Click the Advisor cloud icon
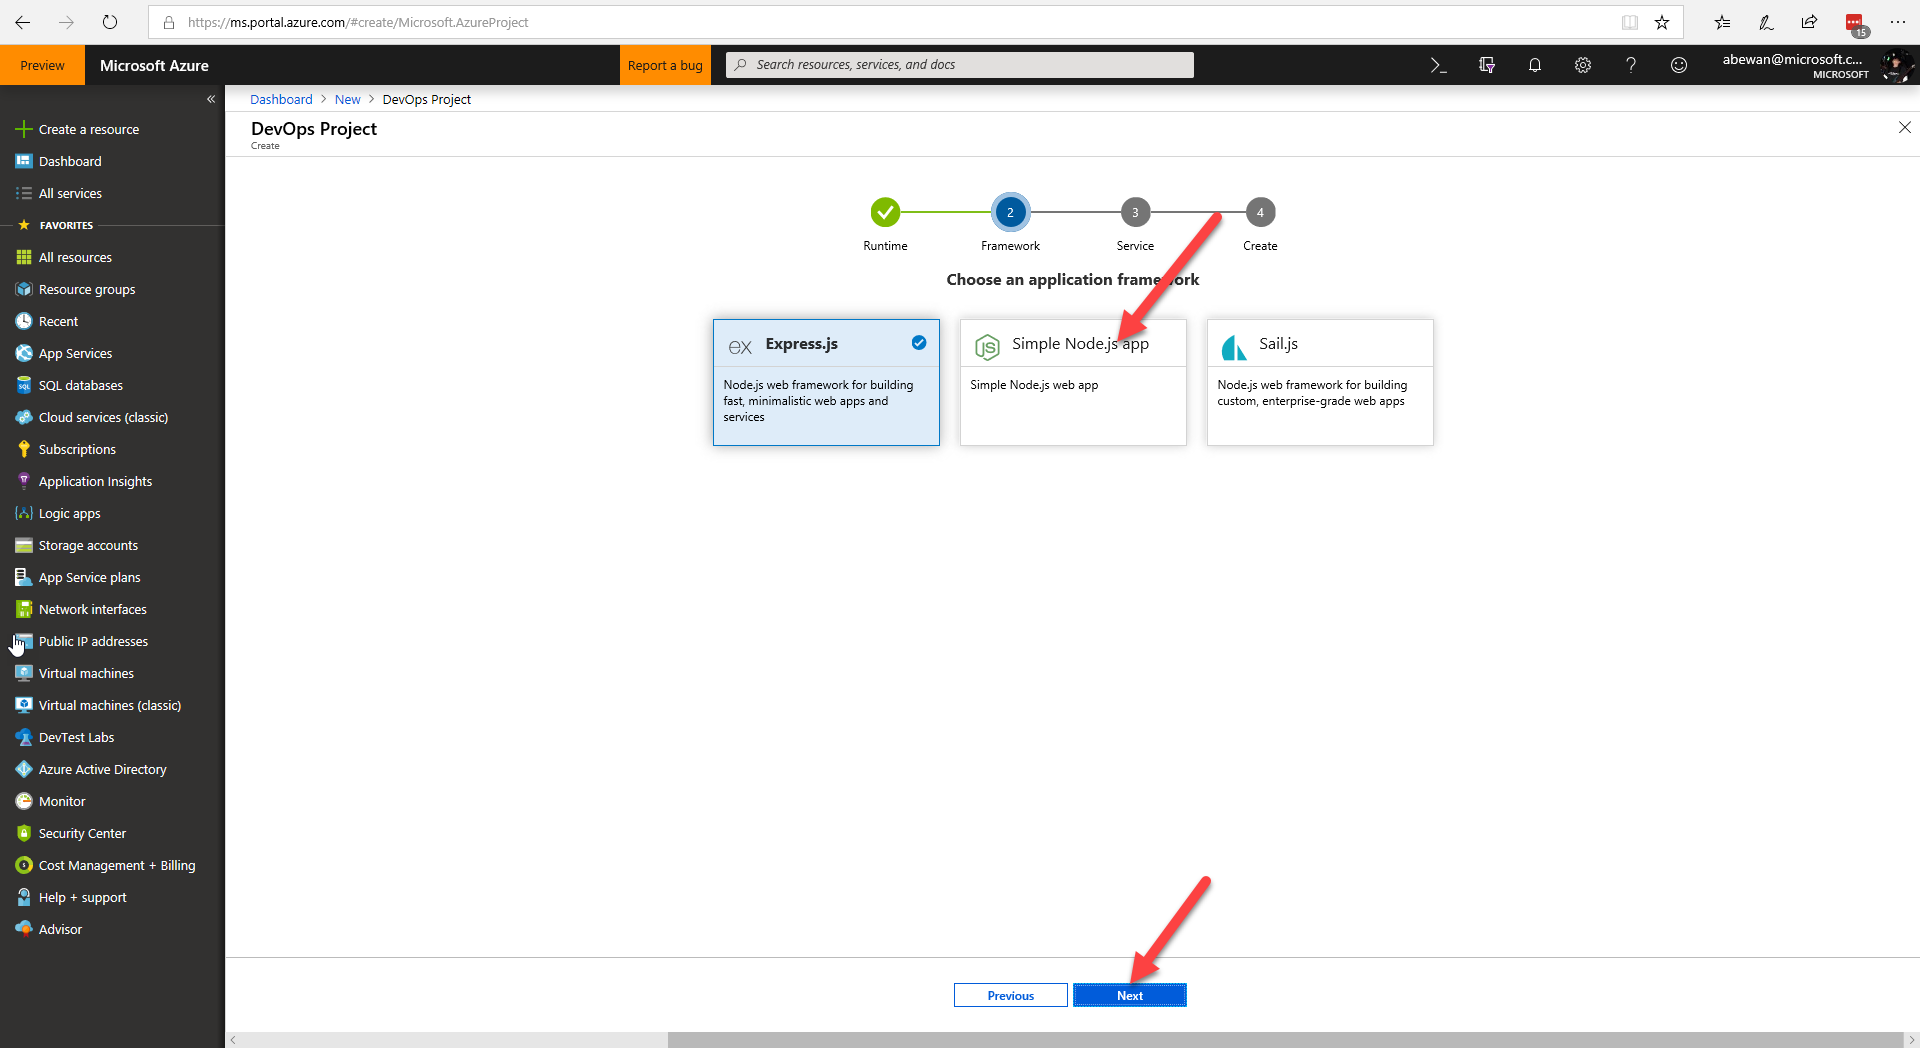The image size is (1920, 1048). [x=24, y=929]
